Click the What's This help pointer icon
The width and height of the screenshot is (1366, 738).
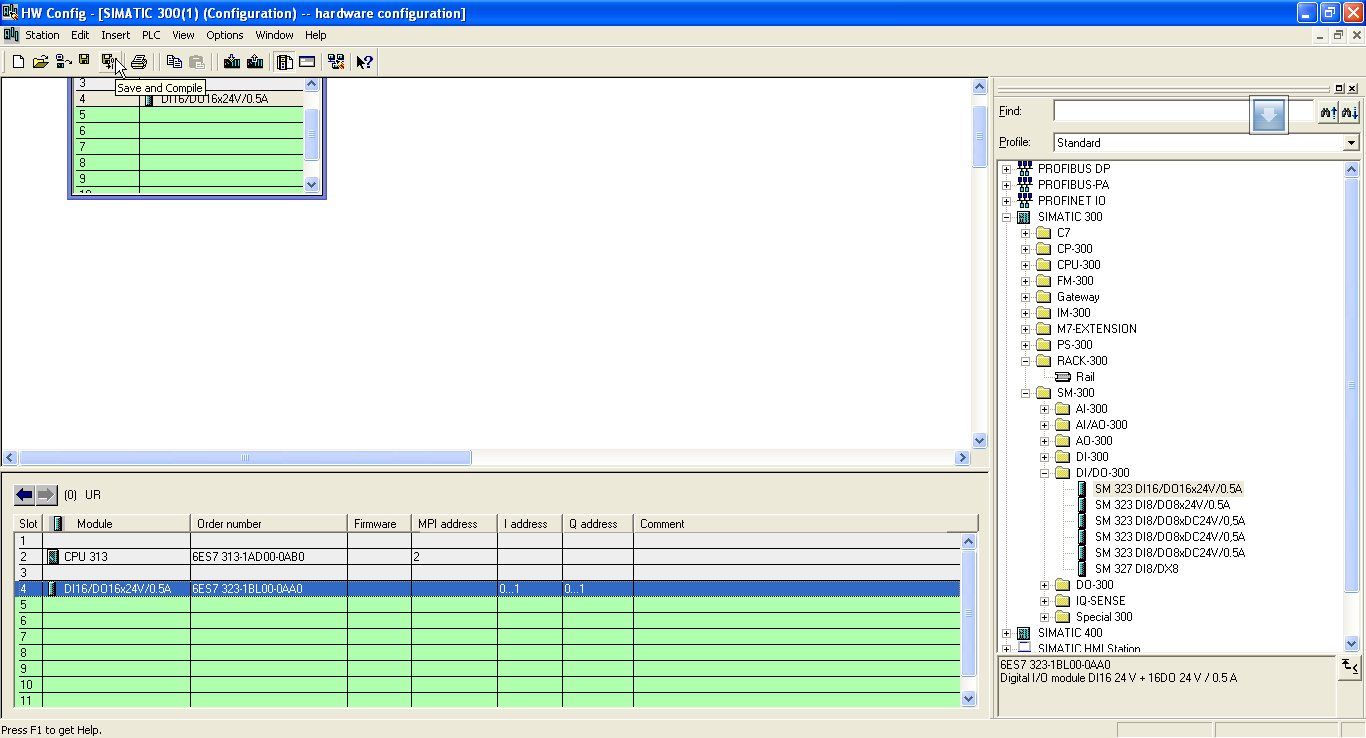[364, 62]
